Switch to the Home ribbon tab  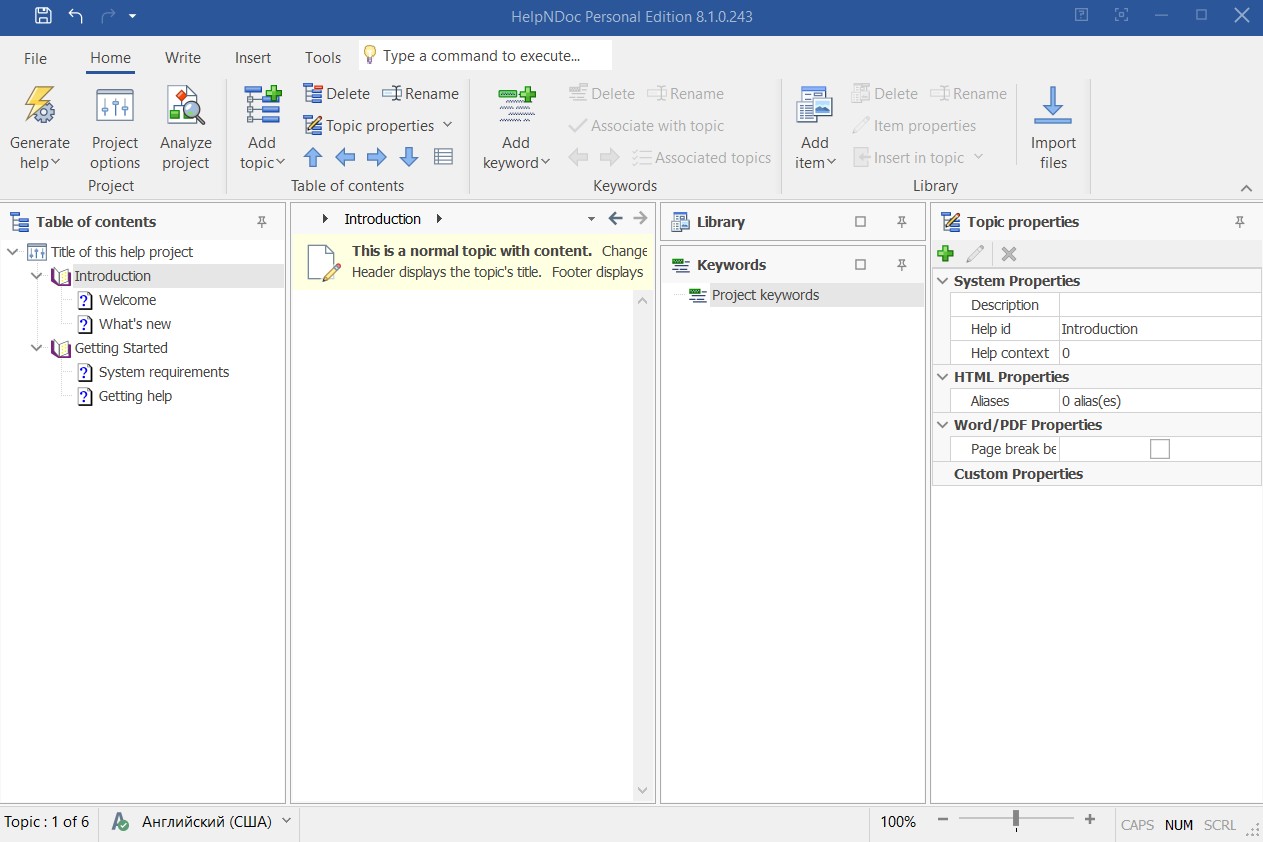pos(110,58)
